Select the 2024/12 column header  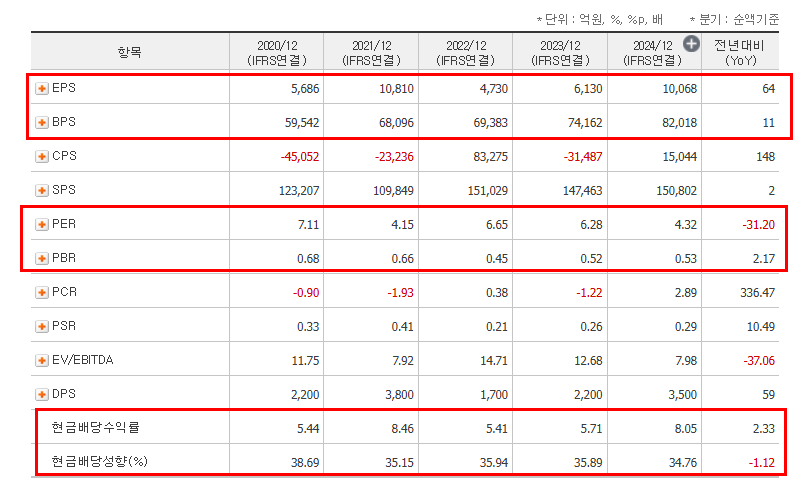652,53
